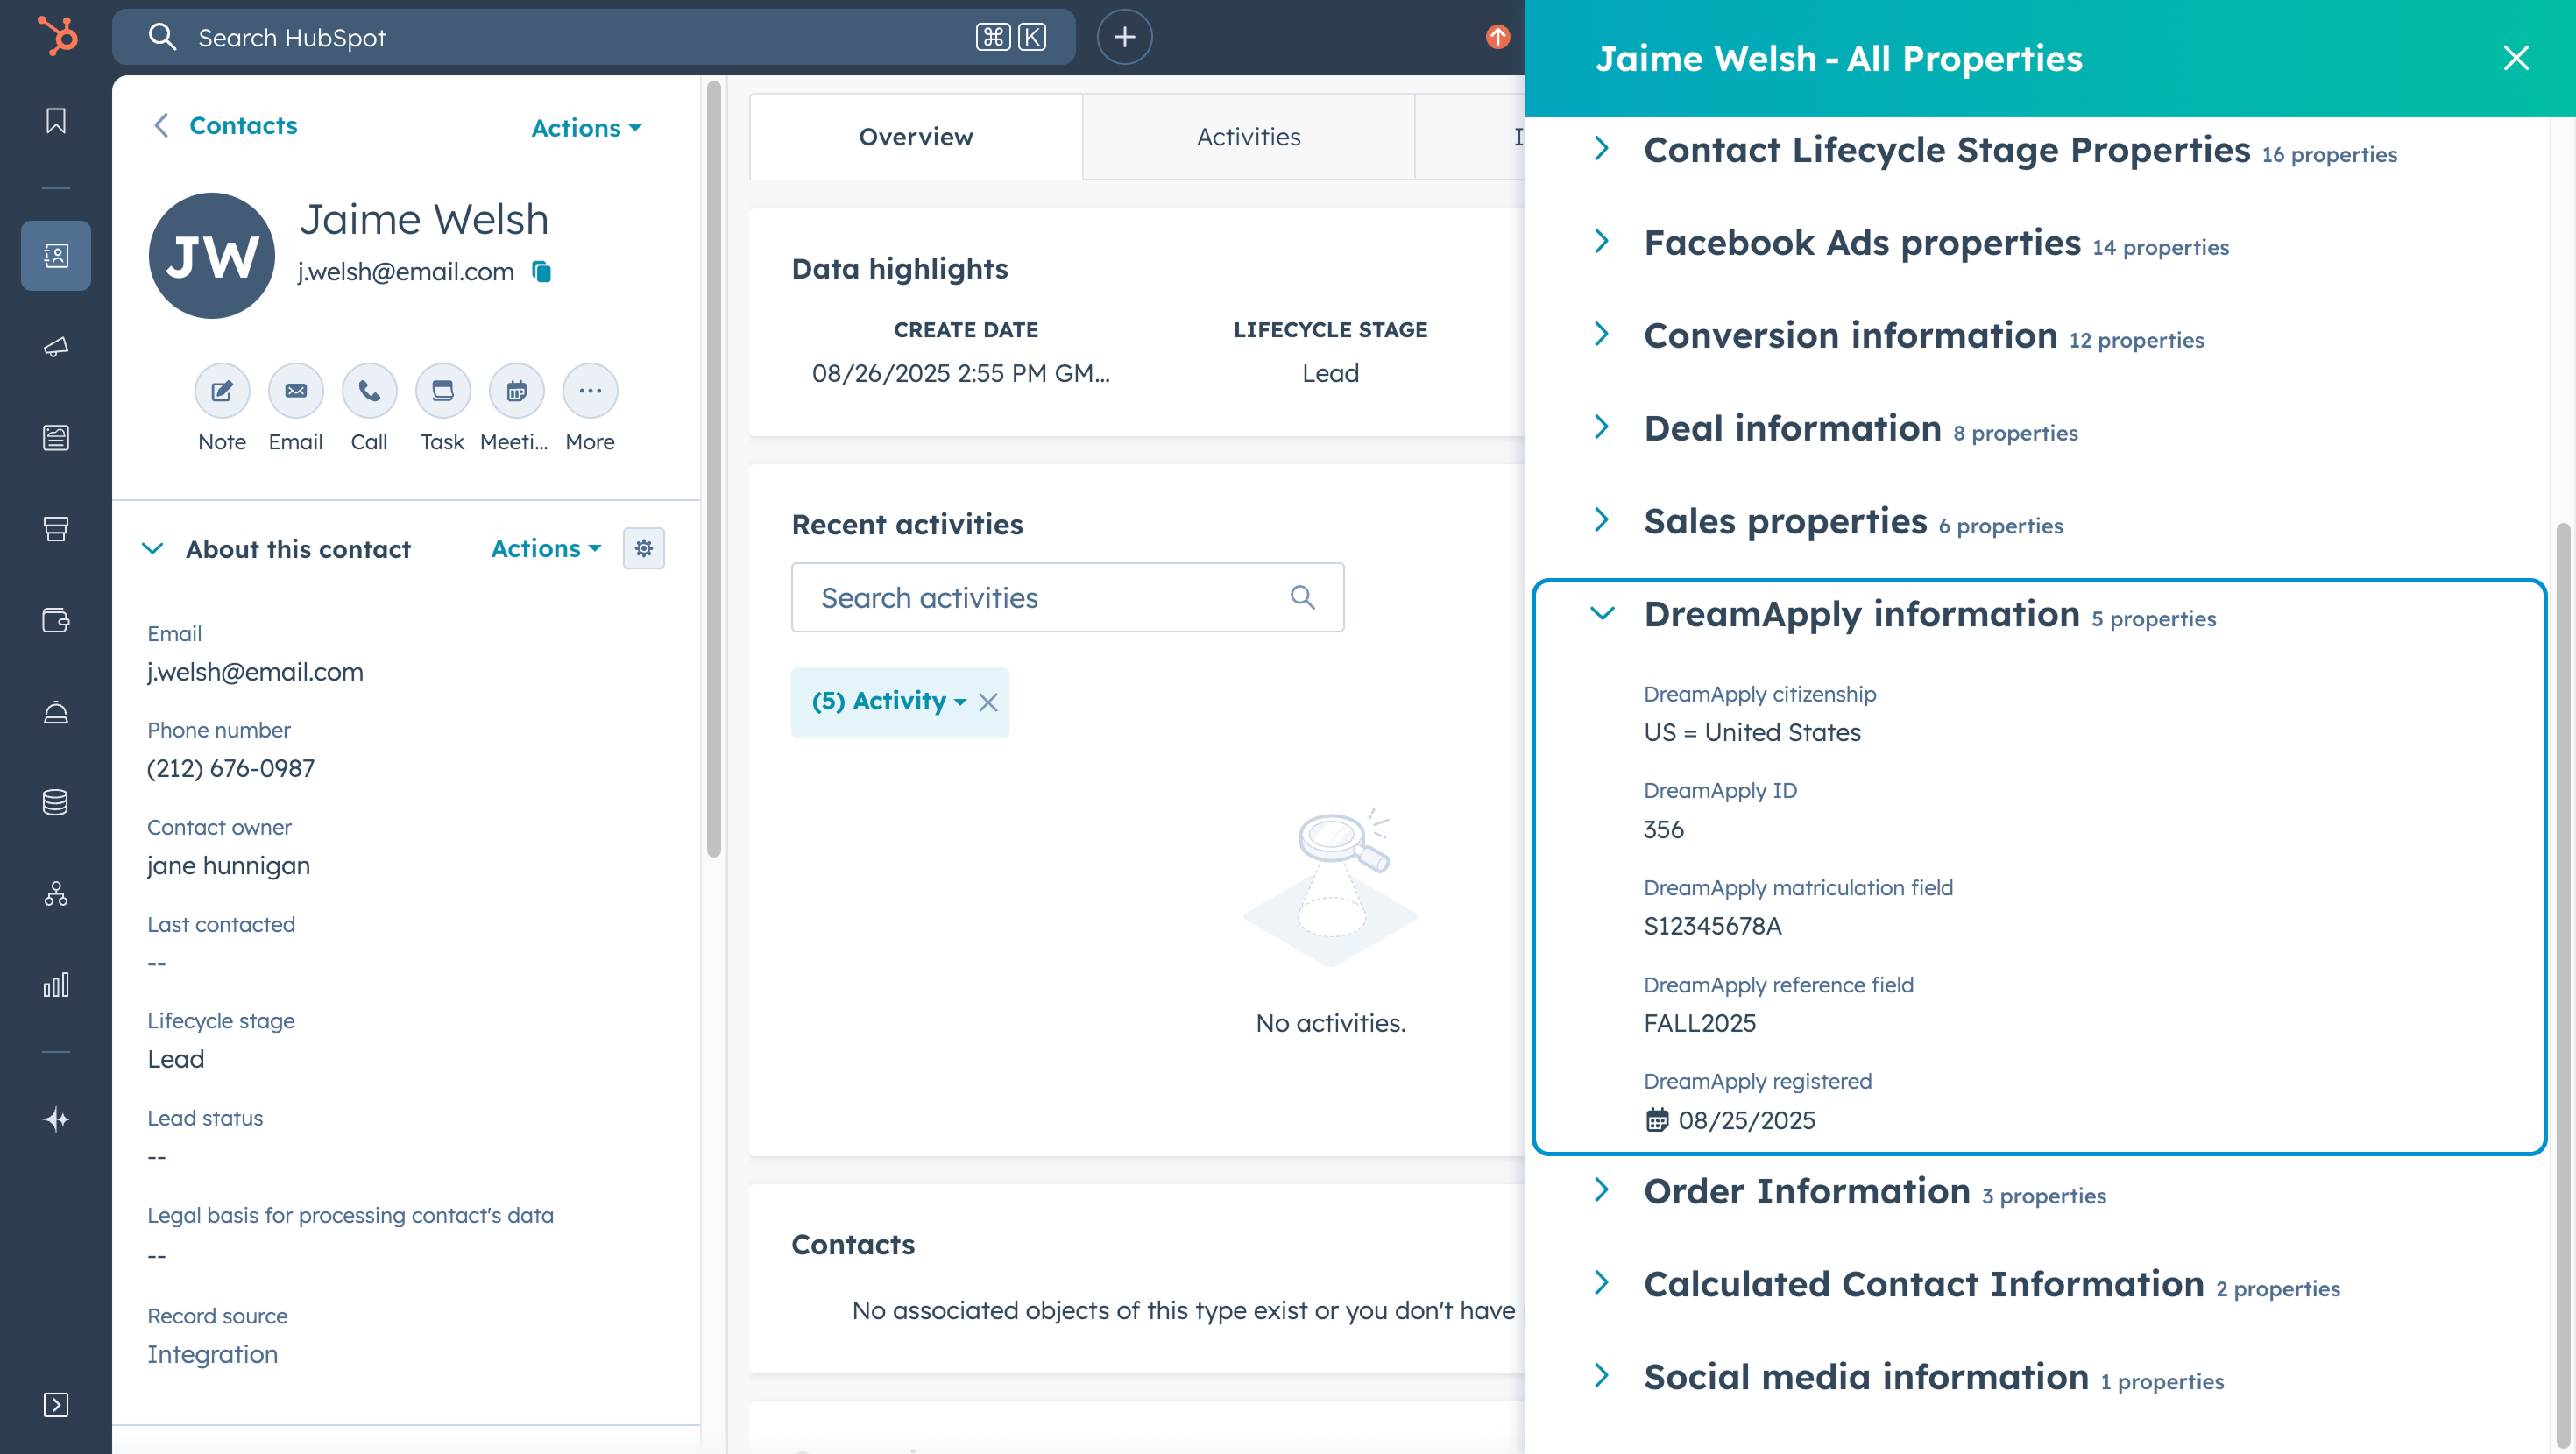Open the Automation workflow sidebar icon
Screen dimensions: 2576x1454
tap(56, 893)
